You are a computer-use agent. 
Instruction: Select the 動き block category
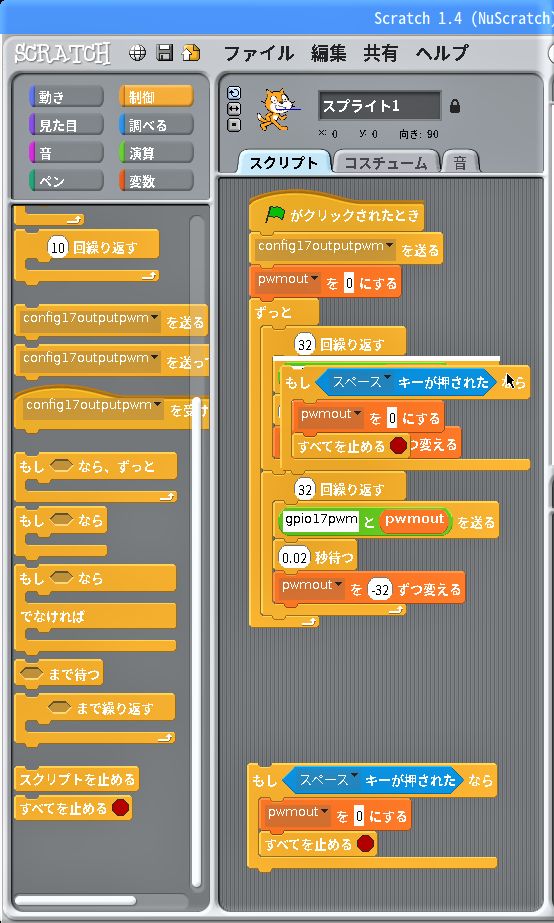pyautogui.click(x=66, y=97)
